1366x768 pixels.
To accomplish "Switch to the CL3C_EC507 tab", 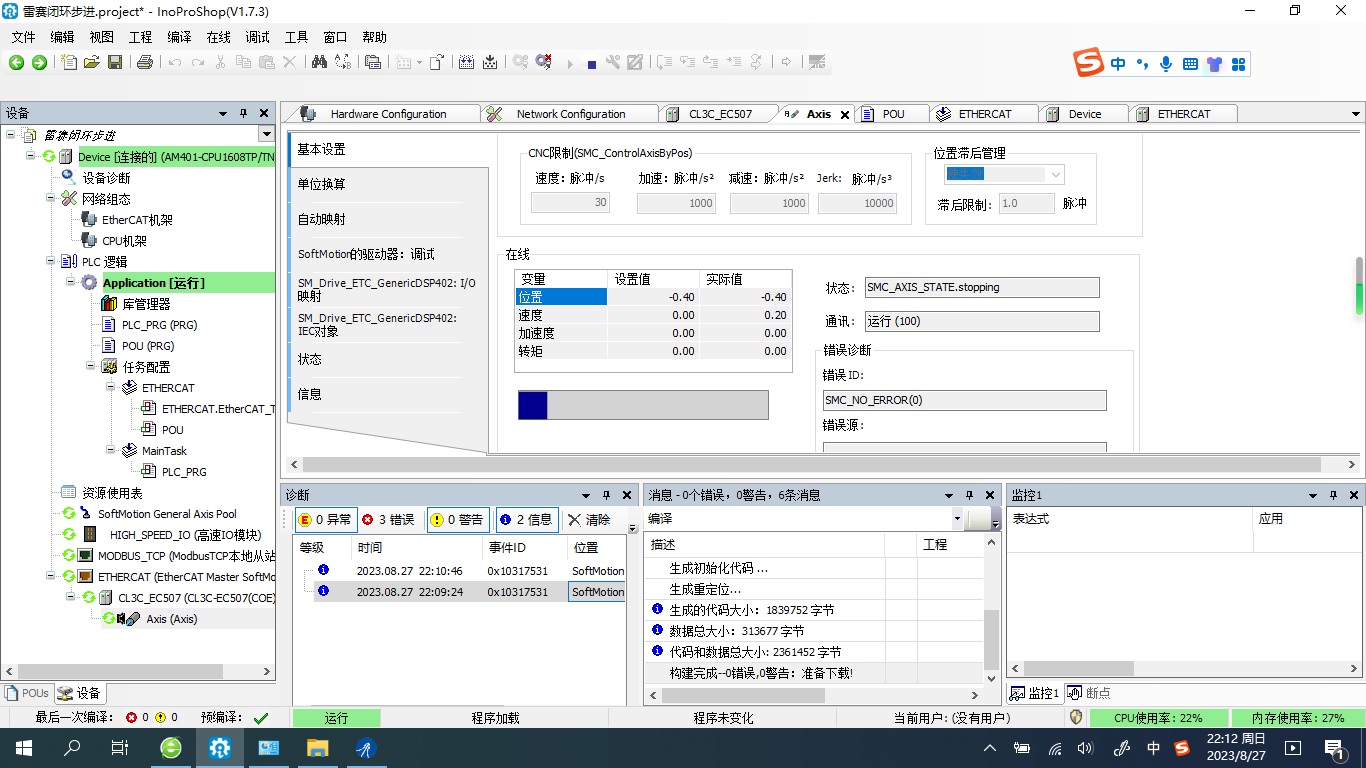I will coord(719,114).
